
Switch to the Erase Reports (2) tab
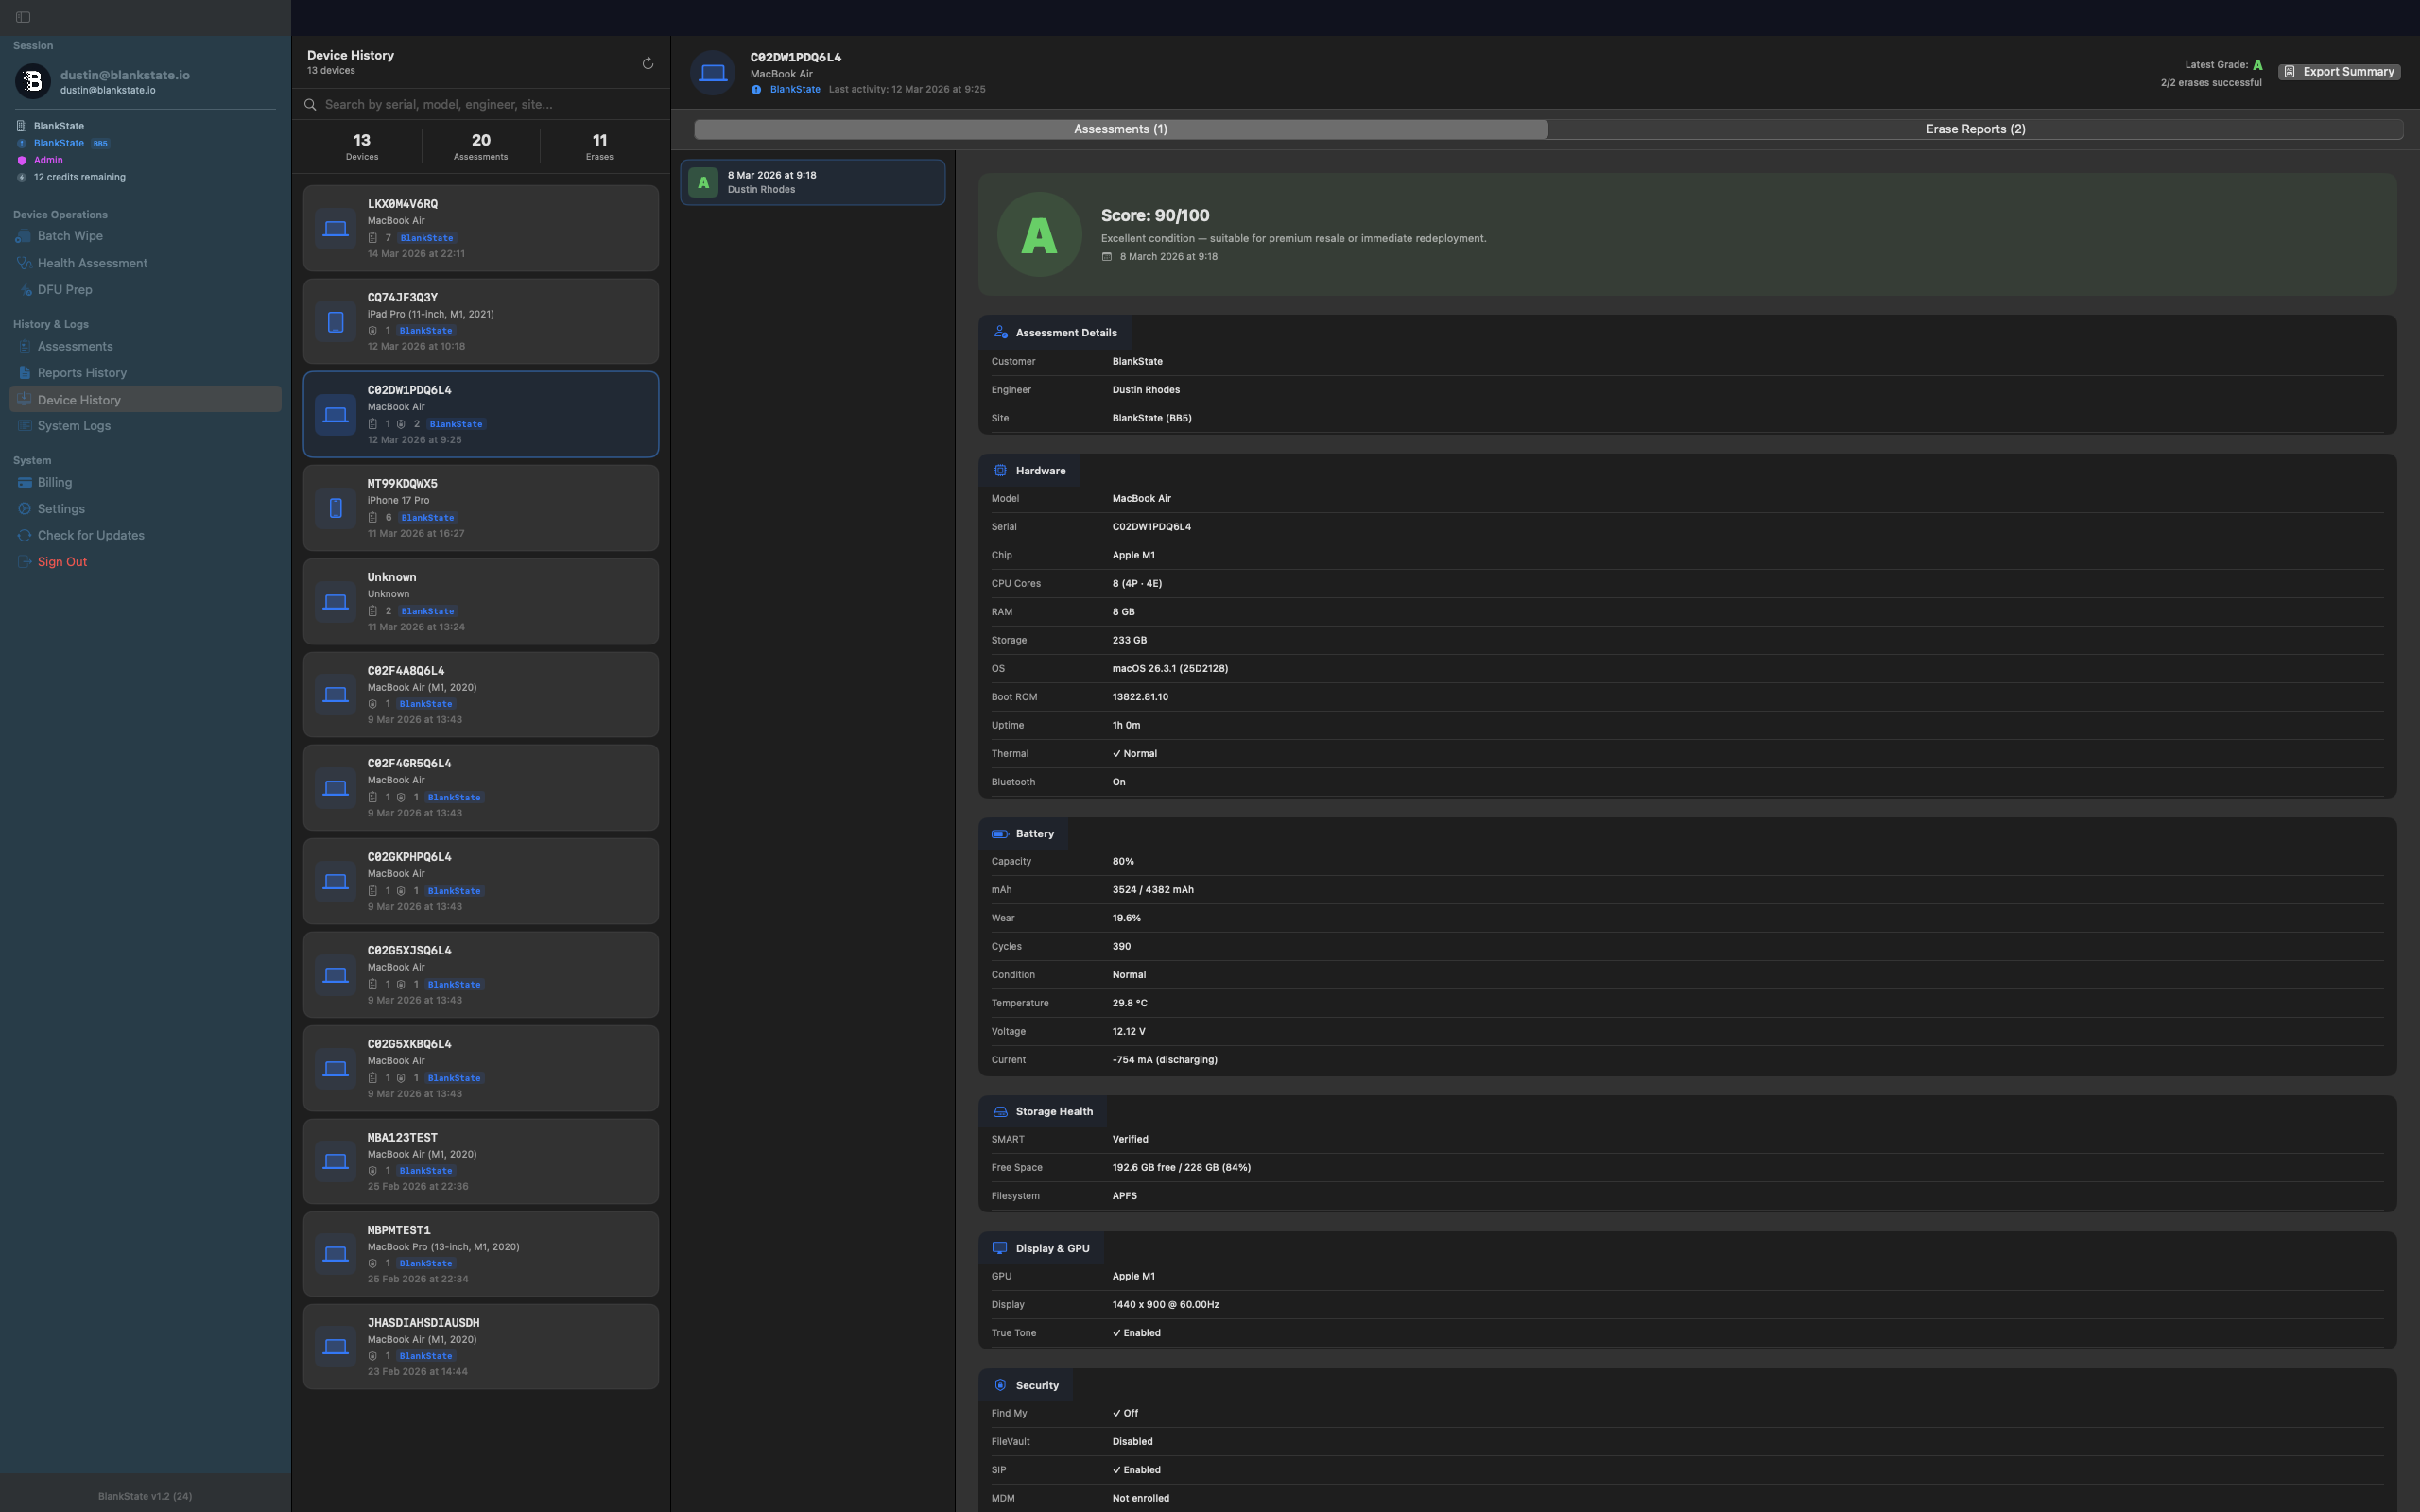pyautogui.click(x=1975, y=129)
